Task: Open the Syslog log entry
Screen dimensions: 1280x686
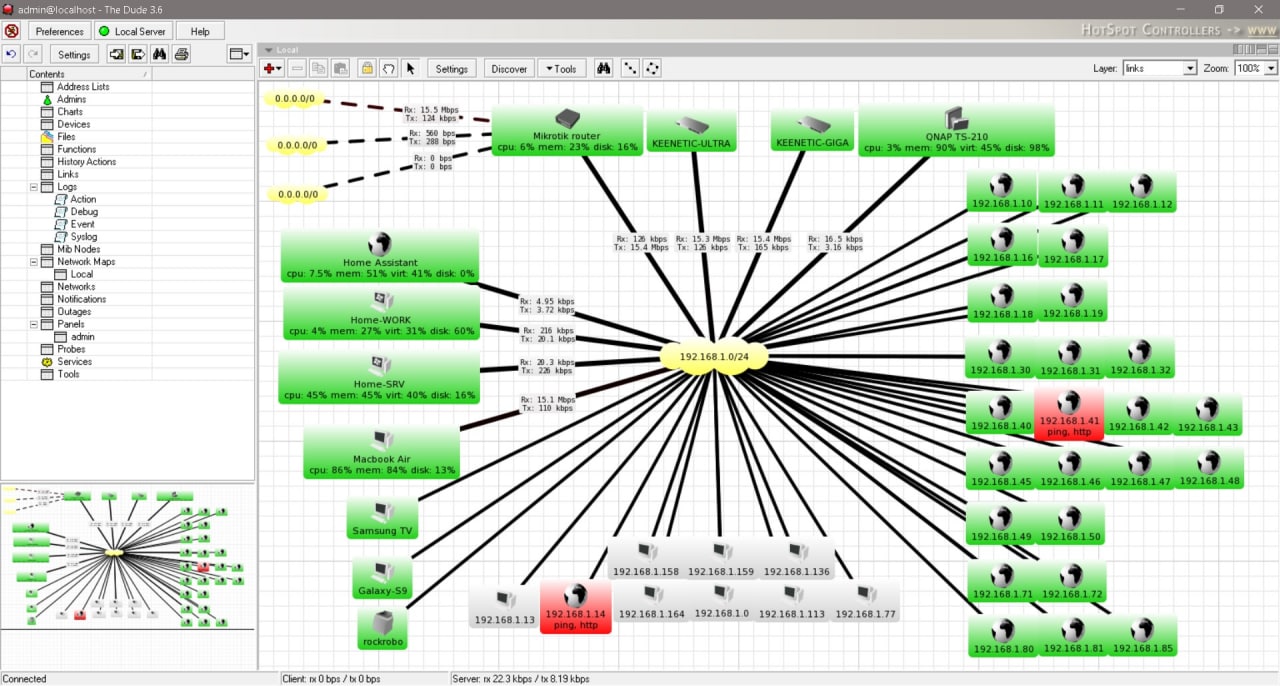Action: (83, 237)
